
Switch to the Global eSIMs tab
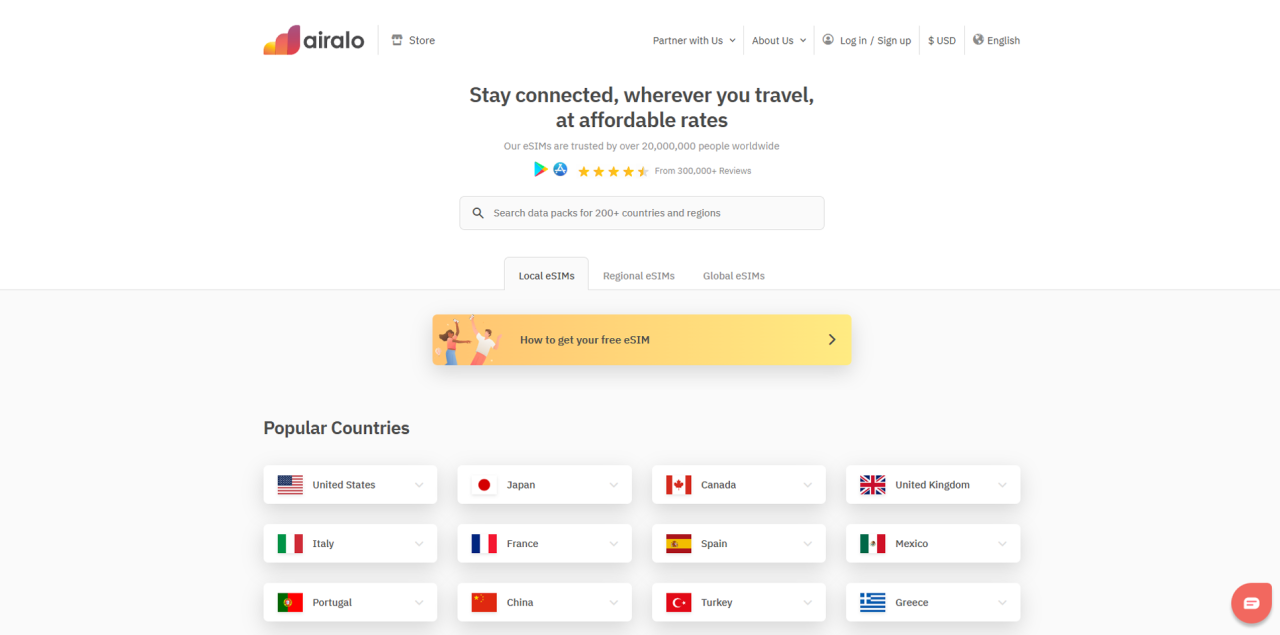pos(733,276)
